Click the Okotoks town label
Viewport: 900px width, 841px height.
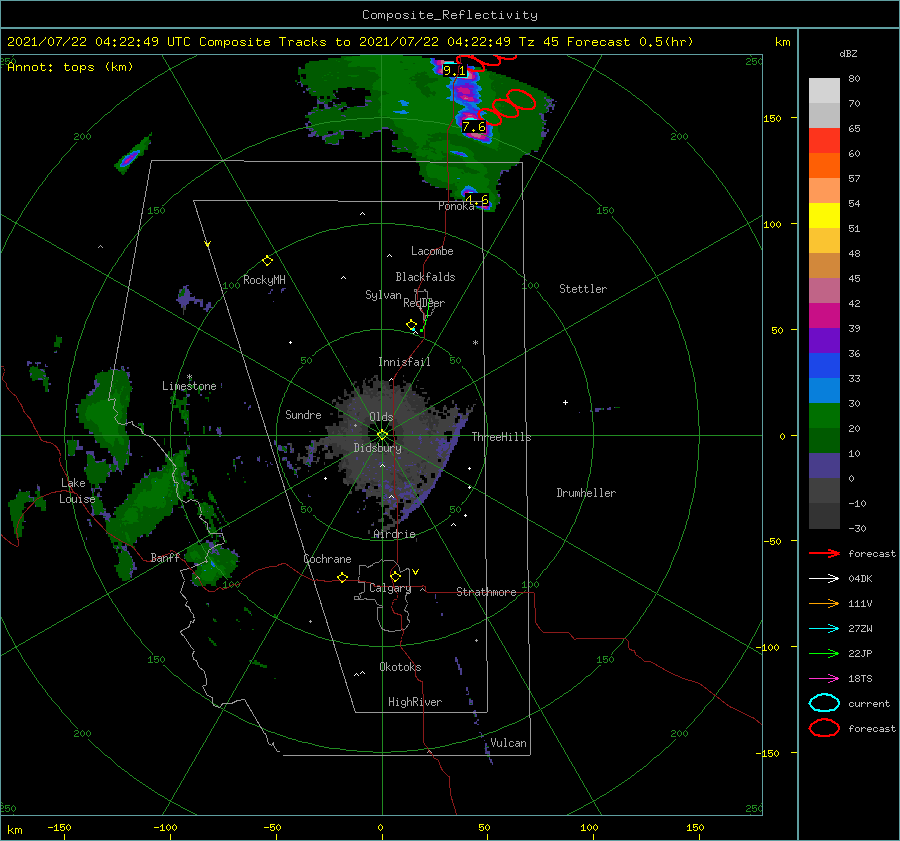tap(400, 667)
